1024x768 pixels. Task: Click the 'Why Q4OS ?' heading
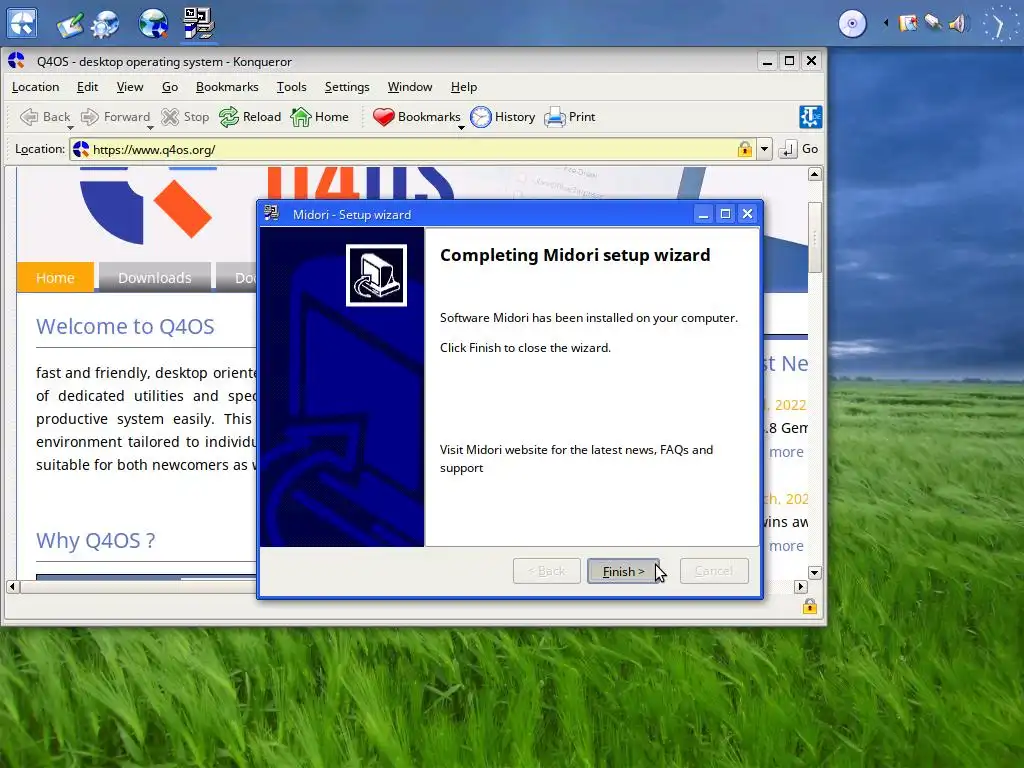pyautogui.click(x=95, y=540)
